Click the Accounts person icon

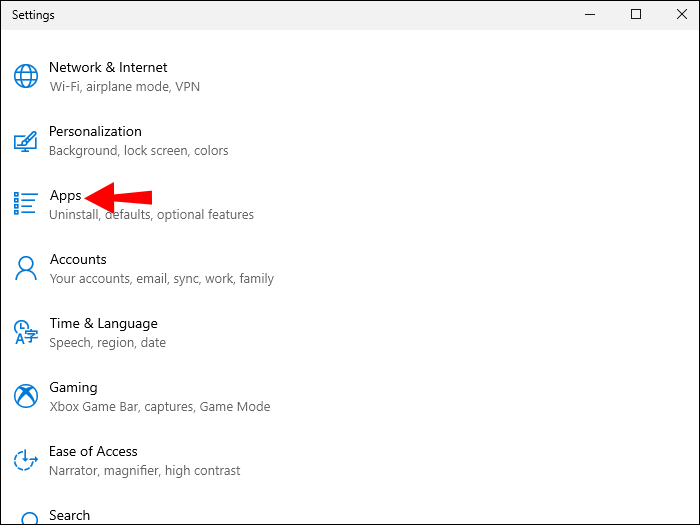click(25, 268)
